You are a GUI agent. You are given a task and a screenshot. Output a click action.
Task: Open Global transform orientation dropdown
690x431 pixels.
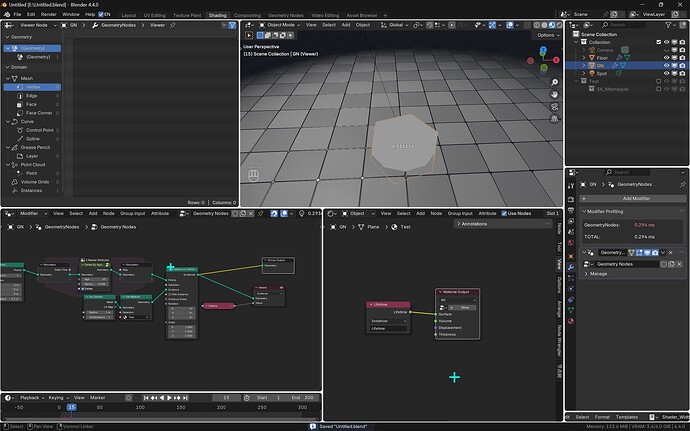coord(396,25)
